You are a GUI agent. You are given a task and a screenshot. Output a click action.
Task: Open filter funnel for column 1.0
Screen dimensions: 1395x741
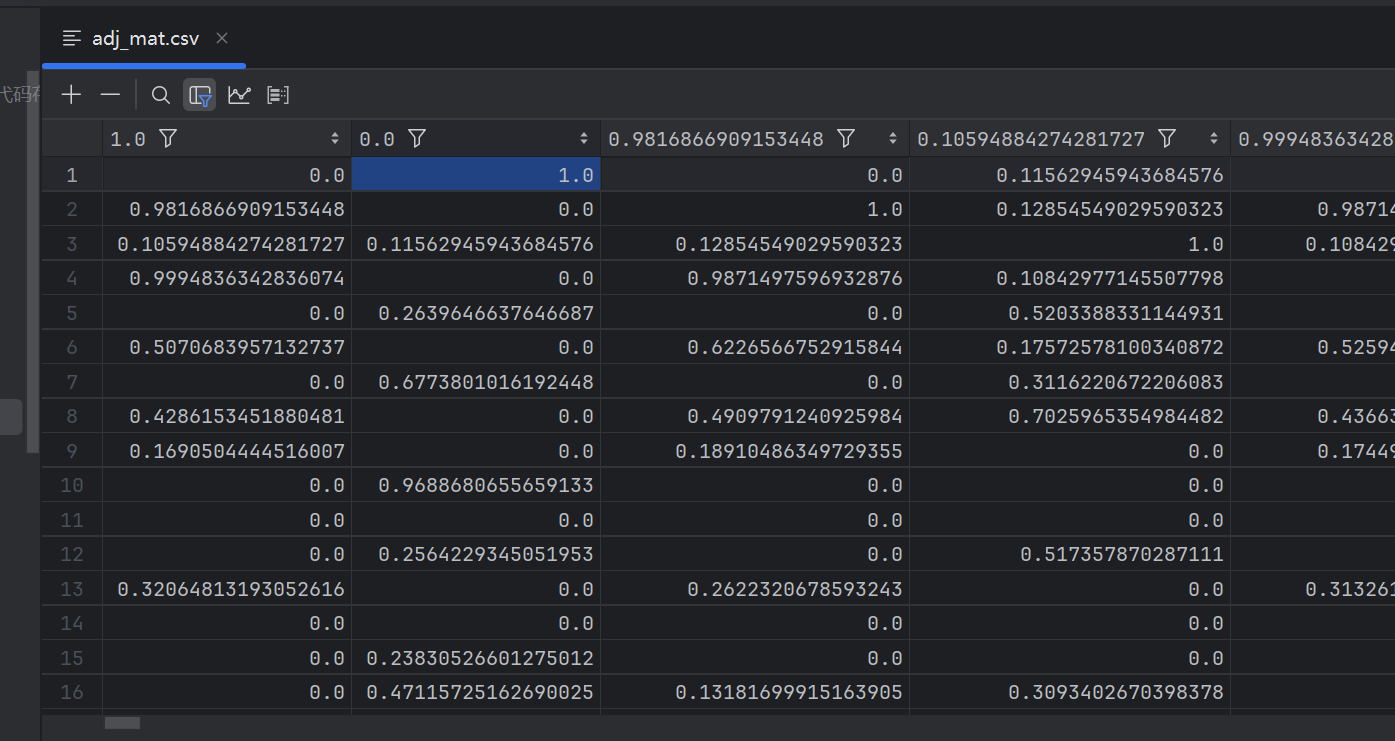168,138
